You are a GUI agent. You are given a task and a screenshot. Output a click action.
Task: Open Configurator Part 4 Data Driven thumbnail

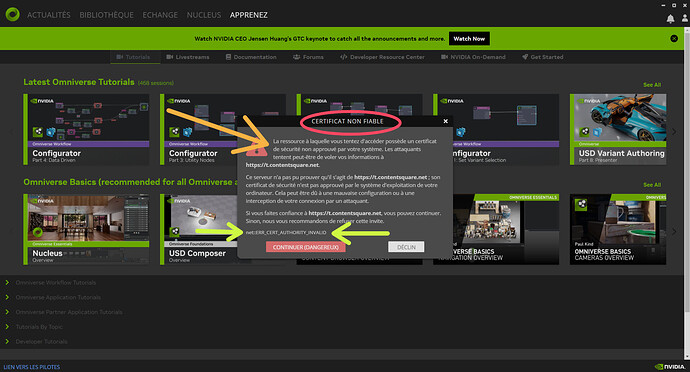click(86, 129)
